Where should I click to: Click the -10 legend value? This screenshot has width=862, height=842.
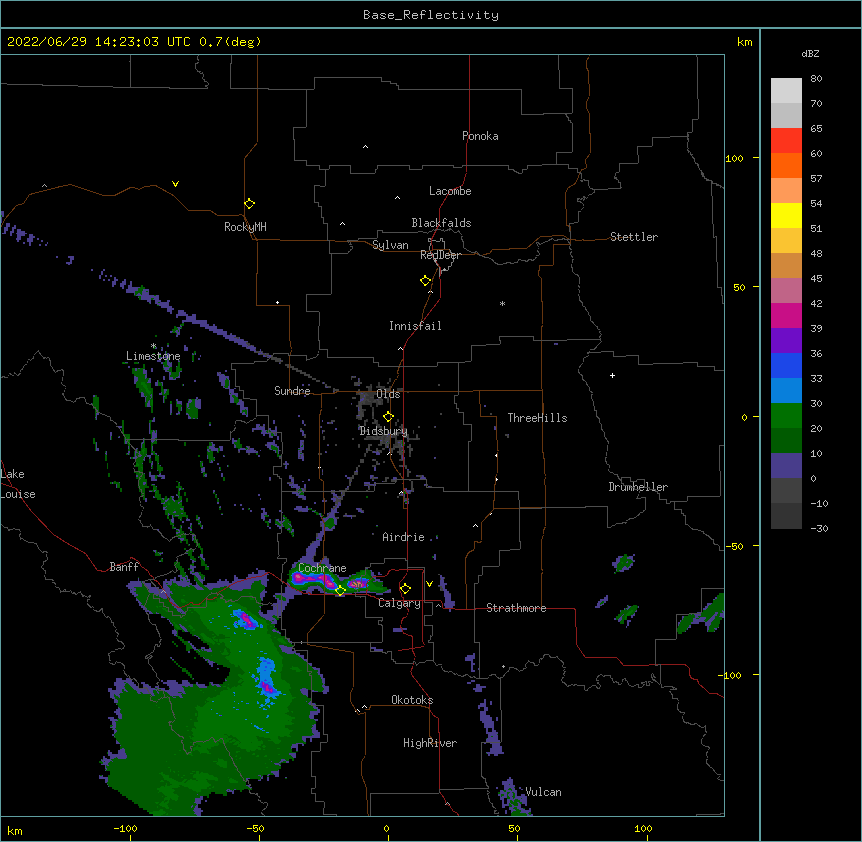819,503
